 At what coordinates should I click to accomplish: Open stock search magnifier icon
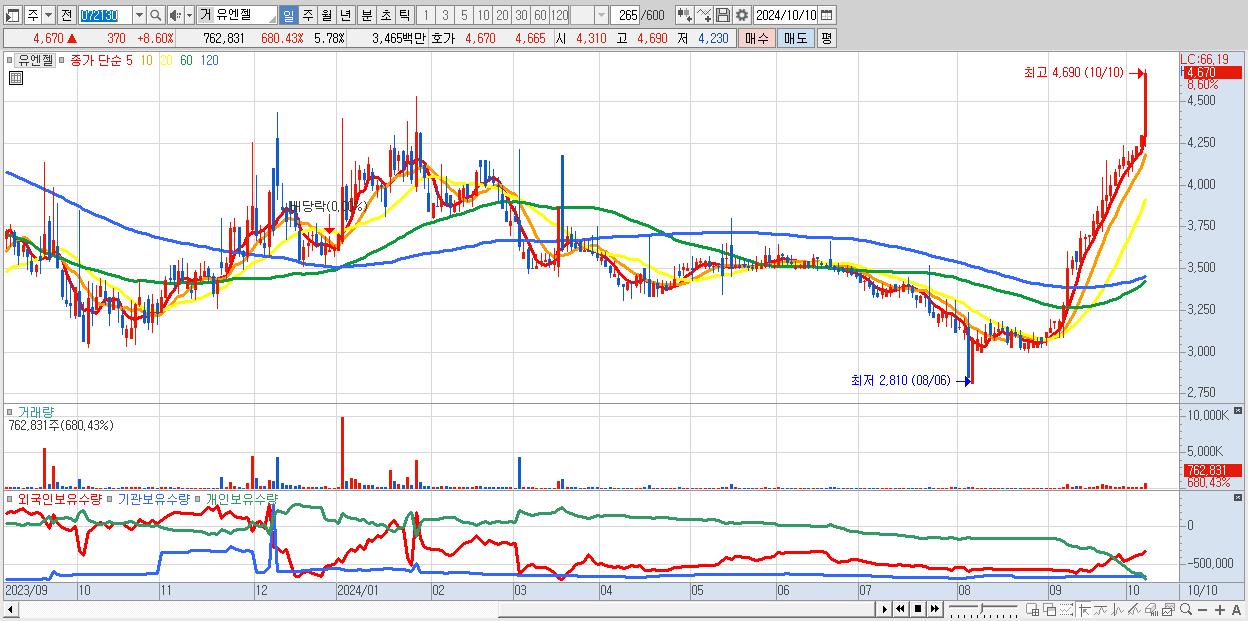click(155, 15)
